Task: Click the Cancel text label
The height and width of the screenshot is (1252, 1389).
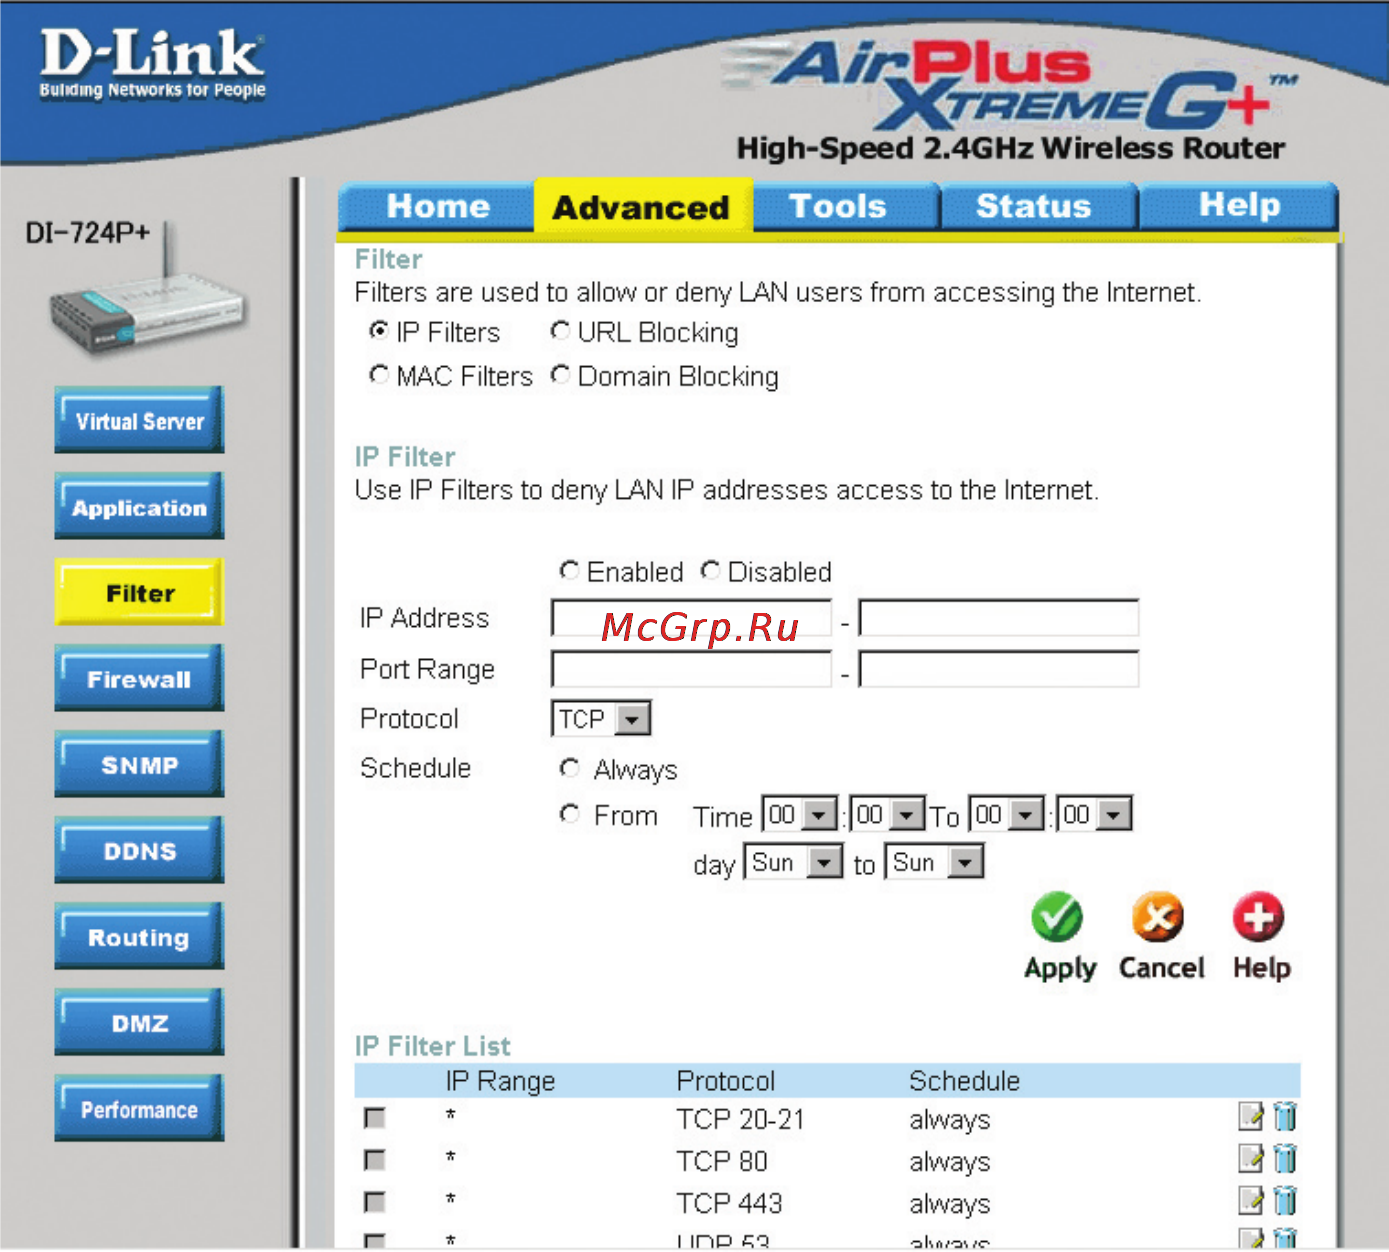Action: 1161,967
